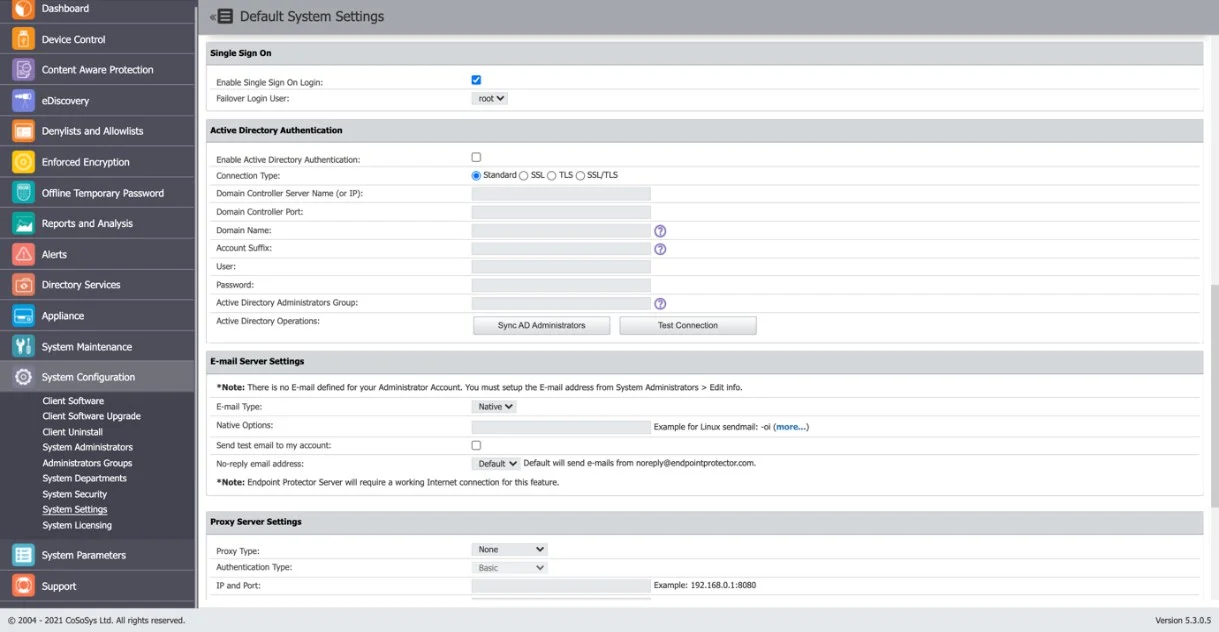Open Administrators Groups item
The height and width of the screenshot is (632, 1219).
87,463
